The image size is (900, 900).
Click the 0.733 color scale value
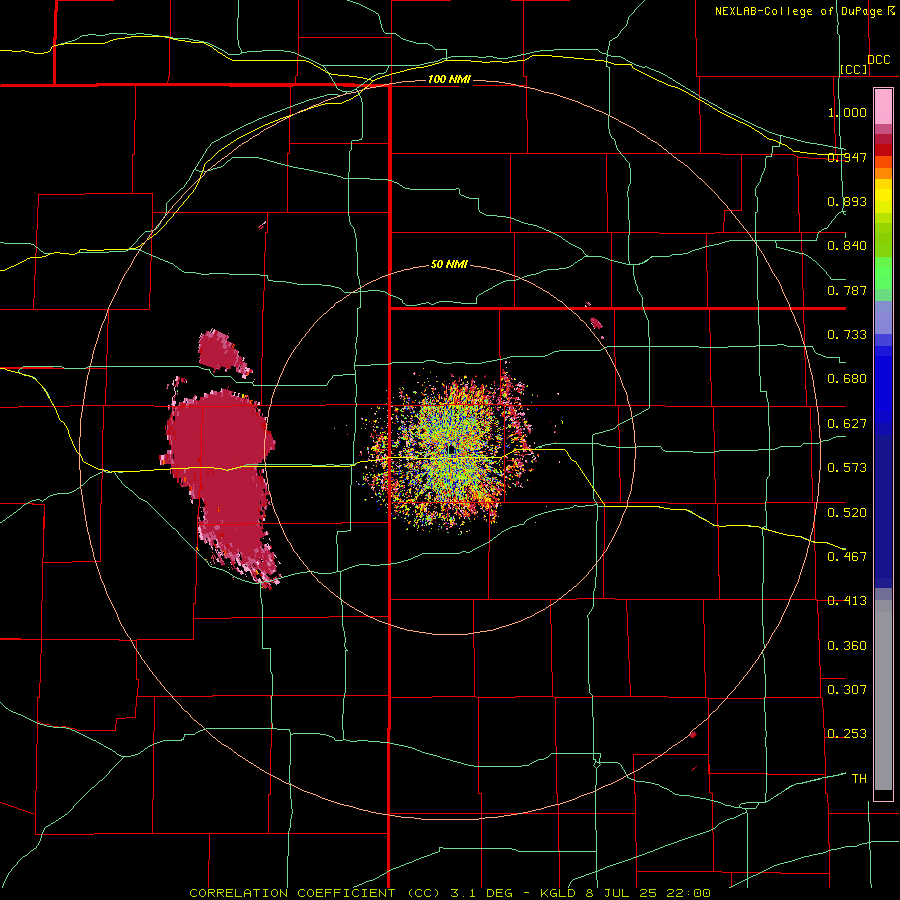[847, 335]
